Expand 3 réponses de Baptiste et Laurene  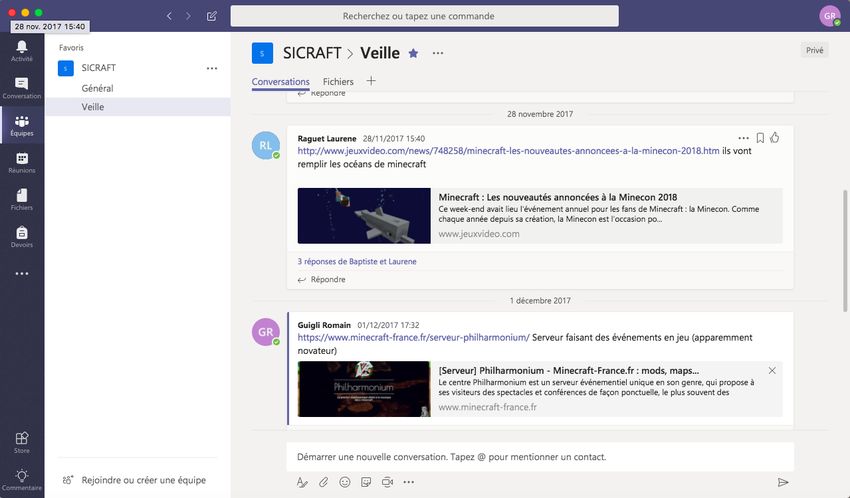(357, 261)
